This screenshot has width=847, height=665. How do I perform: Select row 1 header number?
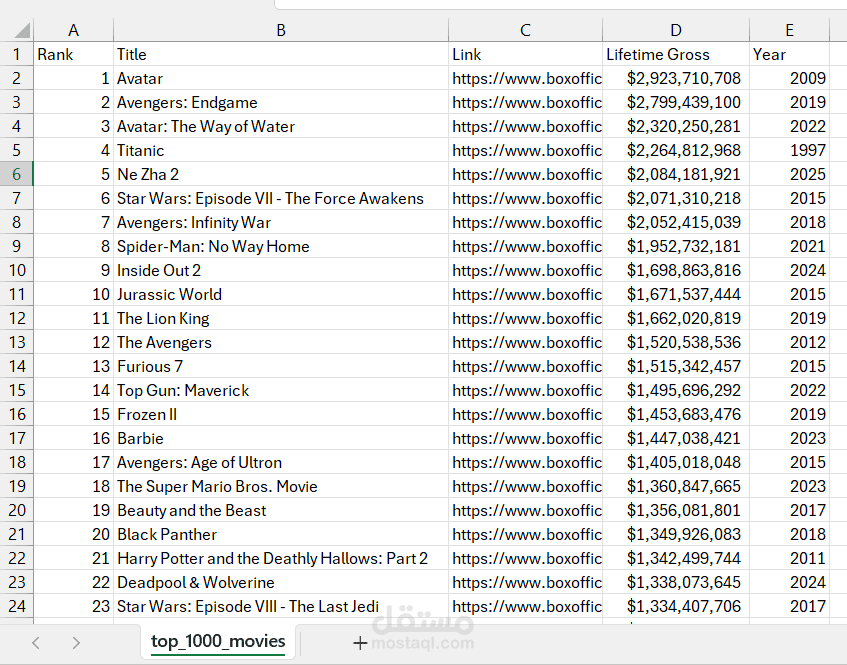coord(16,54)
